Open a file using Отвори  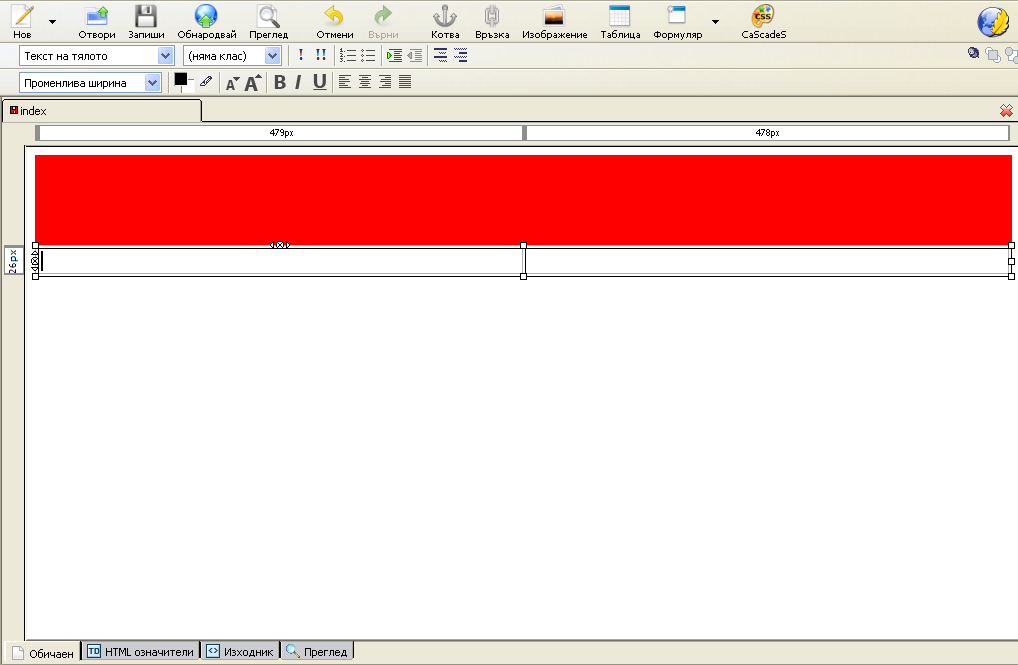[x=97, y=21]
